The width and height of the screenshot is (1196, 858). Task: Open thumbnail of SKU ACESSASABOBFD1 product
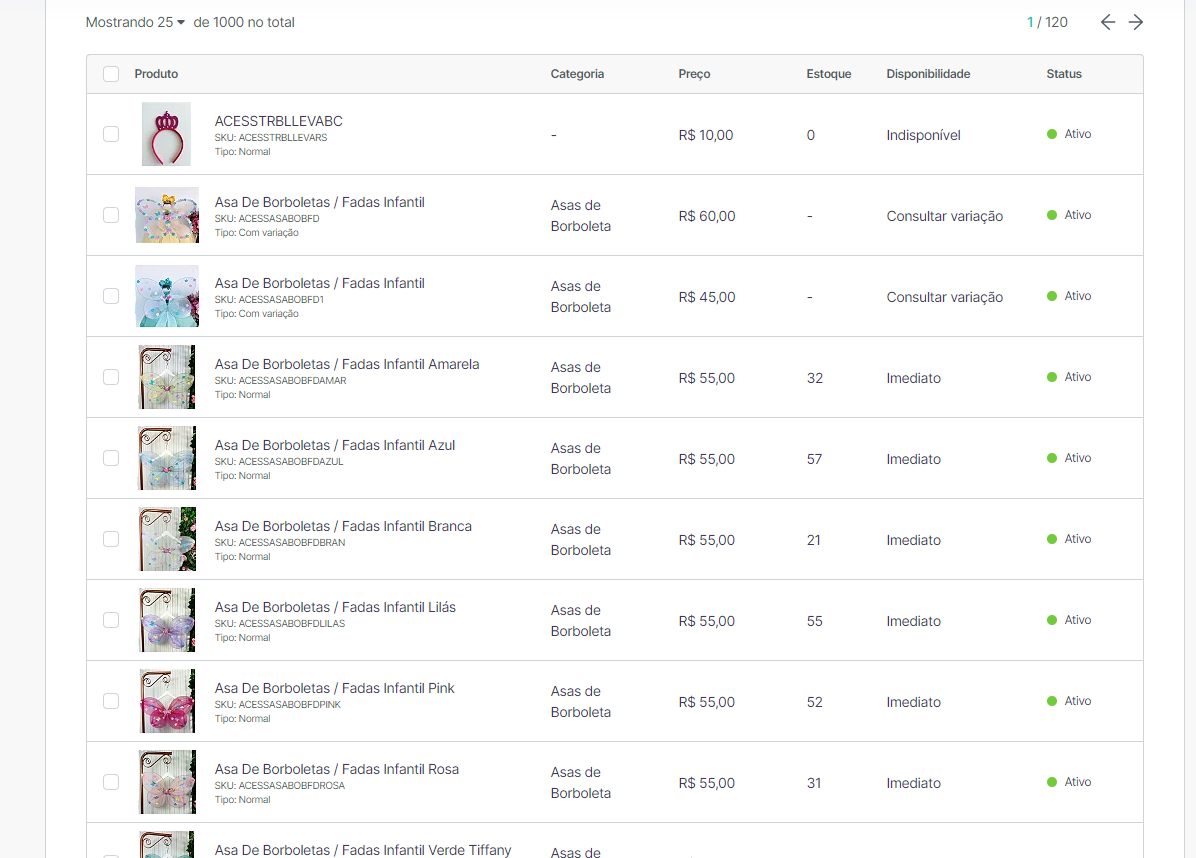tap(167, 296)
